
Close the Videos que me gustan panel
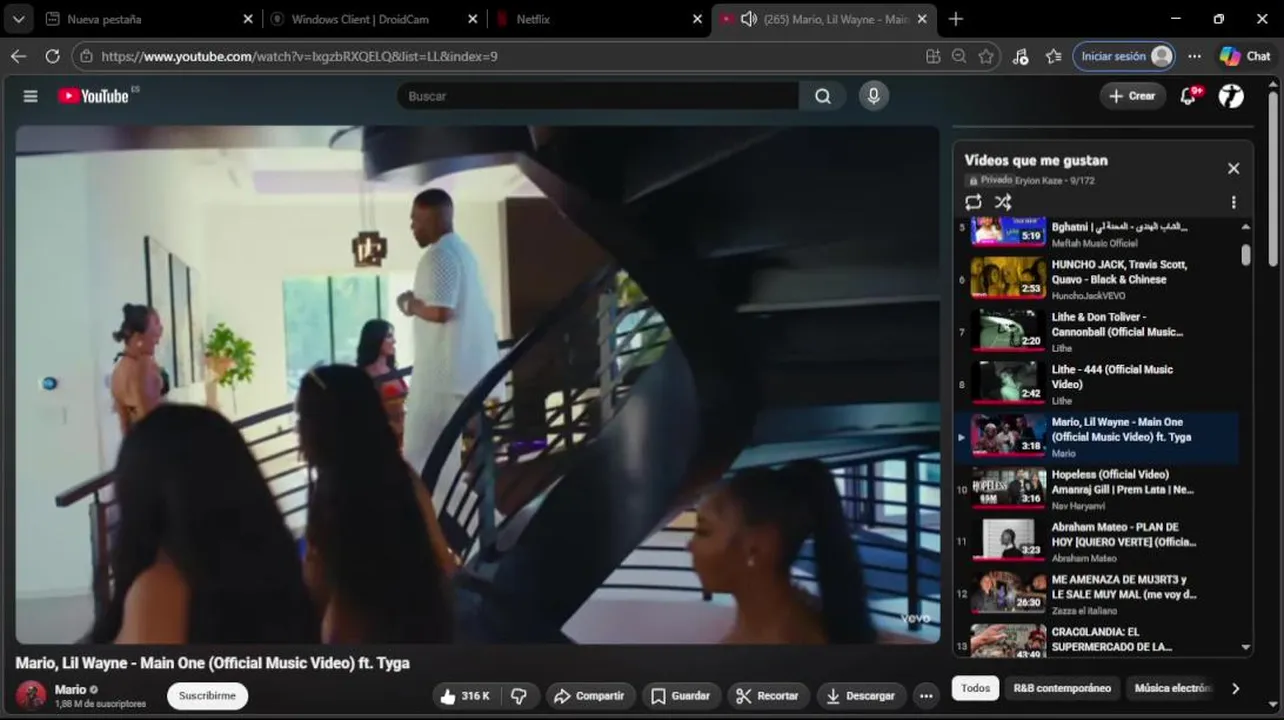[1233, 169]
